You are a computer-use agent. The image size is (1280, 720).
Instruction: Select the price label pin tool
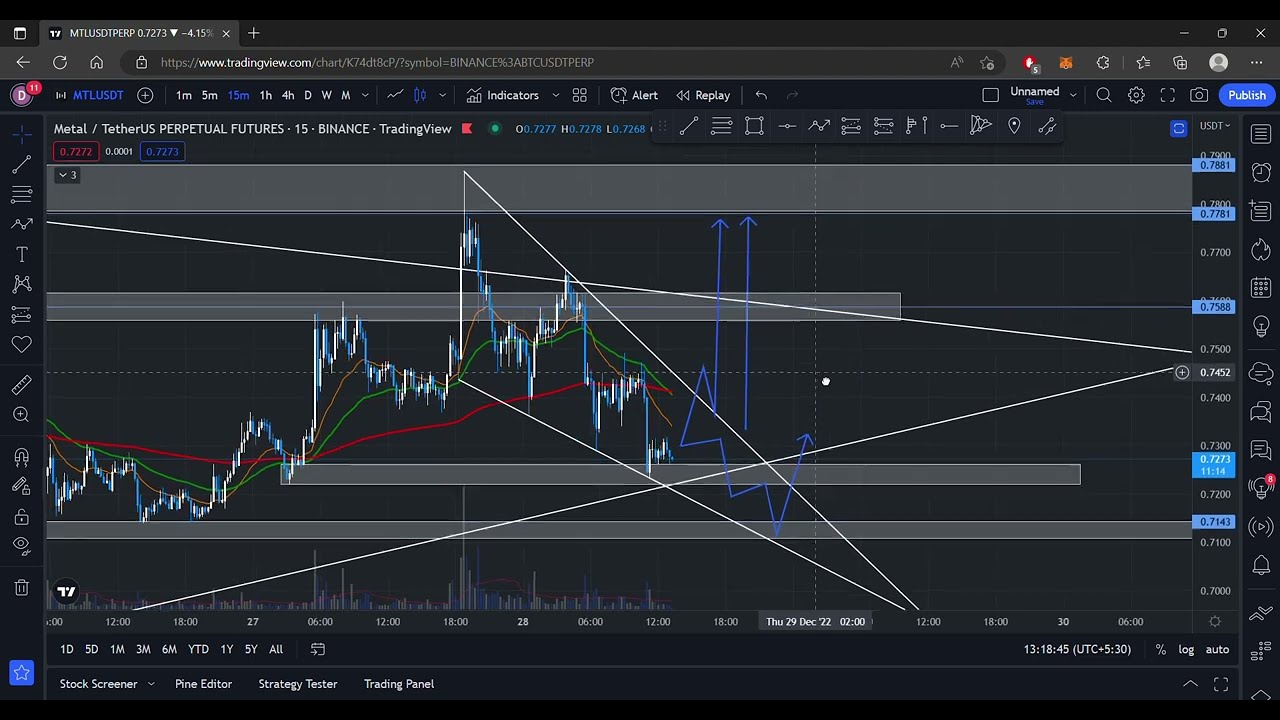coord(1014,126)
